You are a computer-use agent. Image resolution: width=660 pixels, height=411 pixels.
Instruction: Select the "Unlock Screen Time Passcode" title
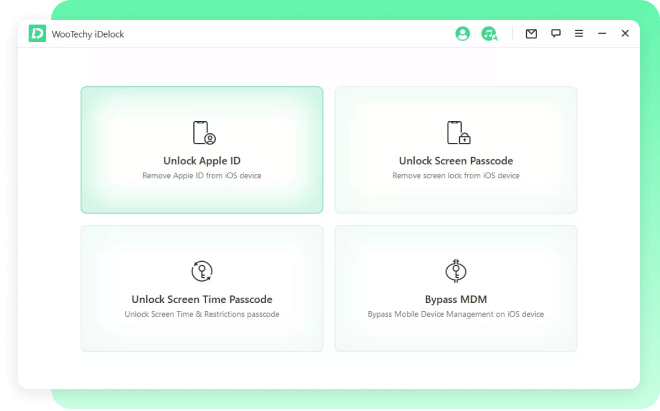point(202,299)
